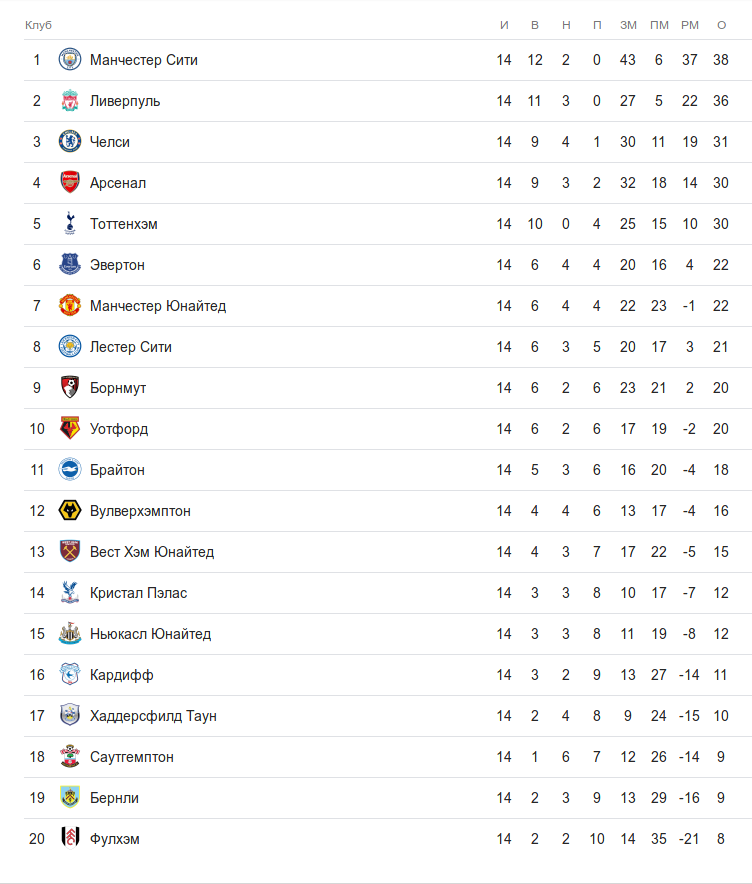752x884 pixels.
Task: Click the Wolverhampton wolf logo
Action: point(69,511)
